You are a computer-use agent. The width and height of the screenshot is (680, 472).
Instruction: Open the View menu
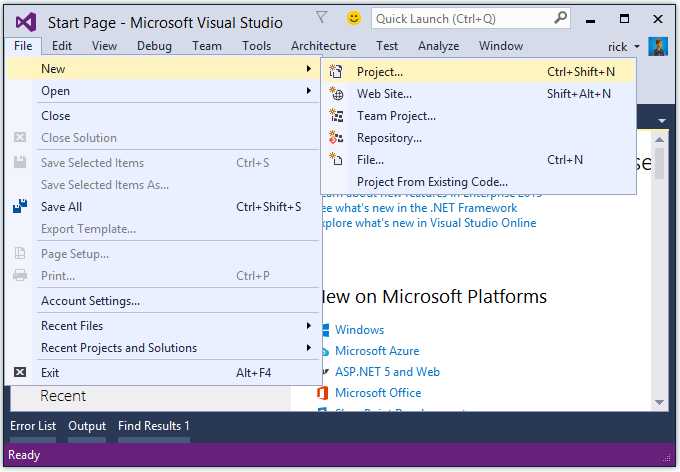104,46
